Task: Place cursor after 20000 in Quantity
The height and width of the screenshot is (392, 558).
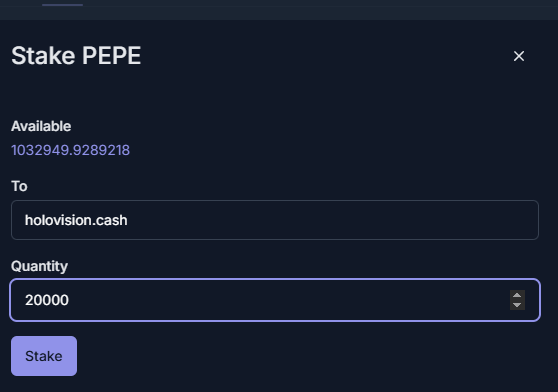Action: pos(69,300)
